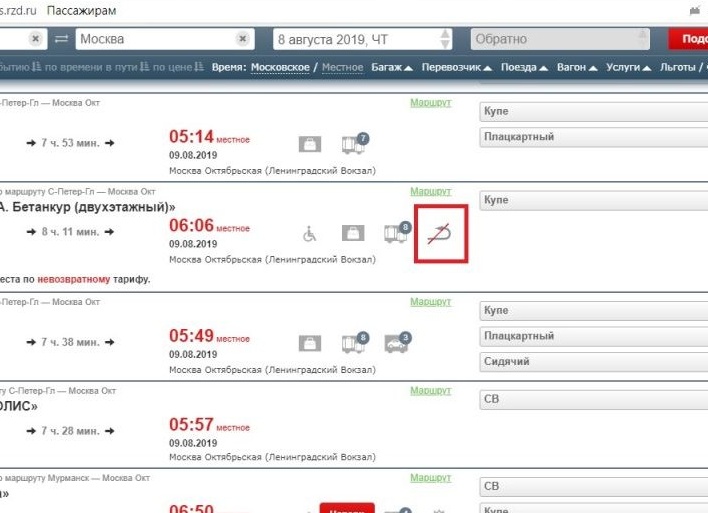This screenshot has height=513, width=708.
Task: Click carriage icon on 06:06 train
Action: click(x=397, y=232)
